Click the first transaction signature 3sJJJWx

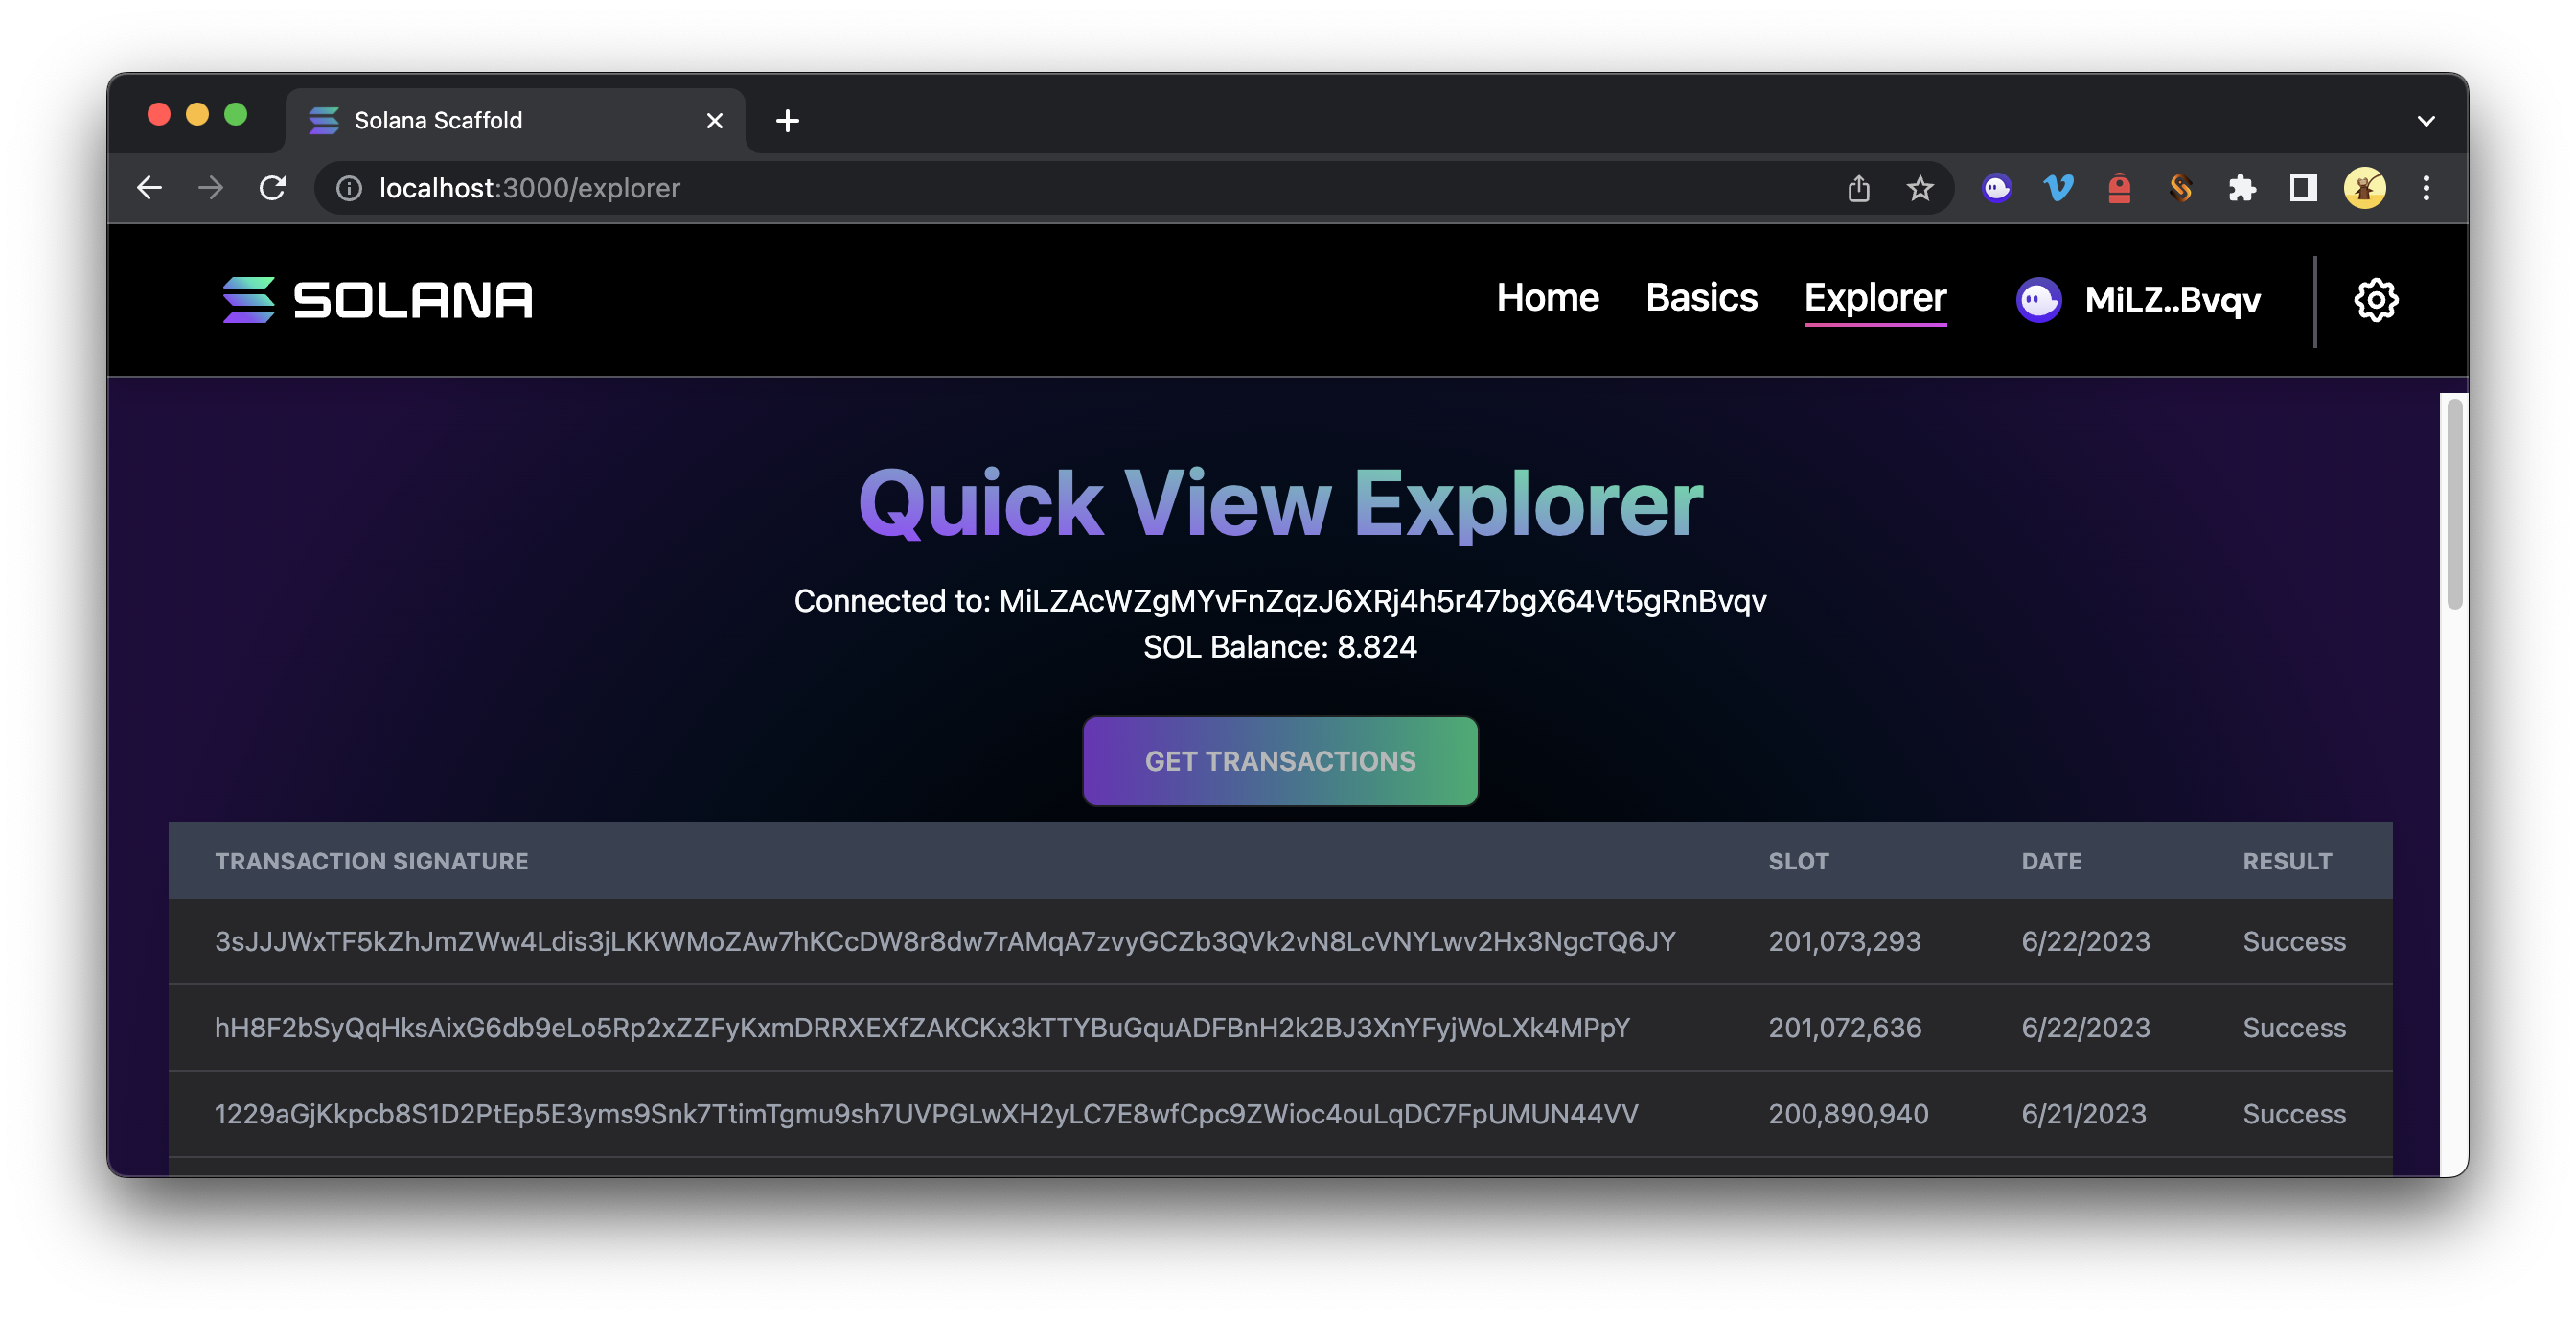(x=944, y=941)
